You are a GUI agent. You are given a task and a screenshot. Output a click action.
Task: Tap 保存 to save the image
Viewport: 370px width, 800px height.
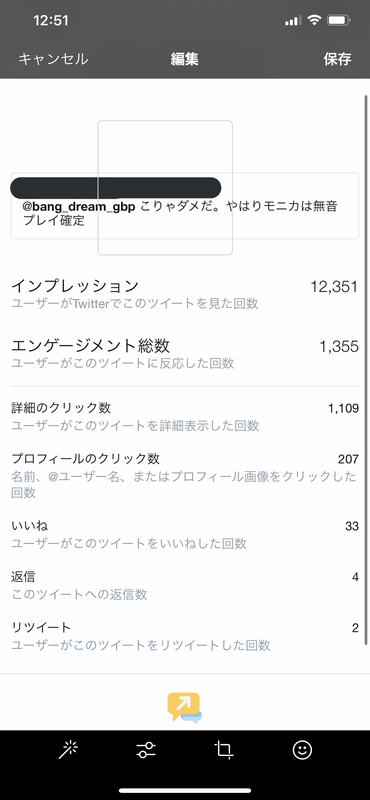(337, 59)
